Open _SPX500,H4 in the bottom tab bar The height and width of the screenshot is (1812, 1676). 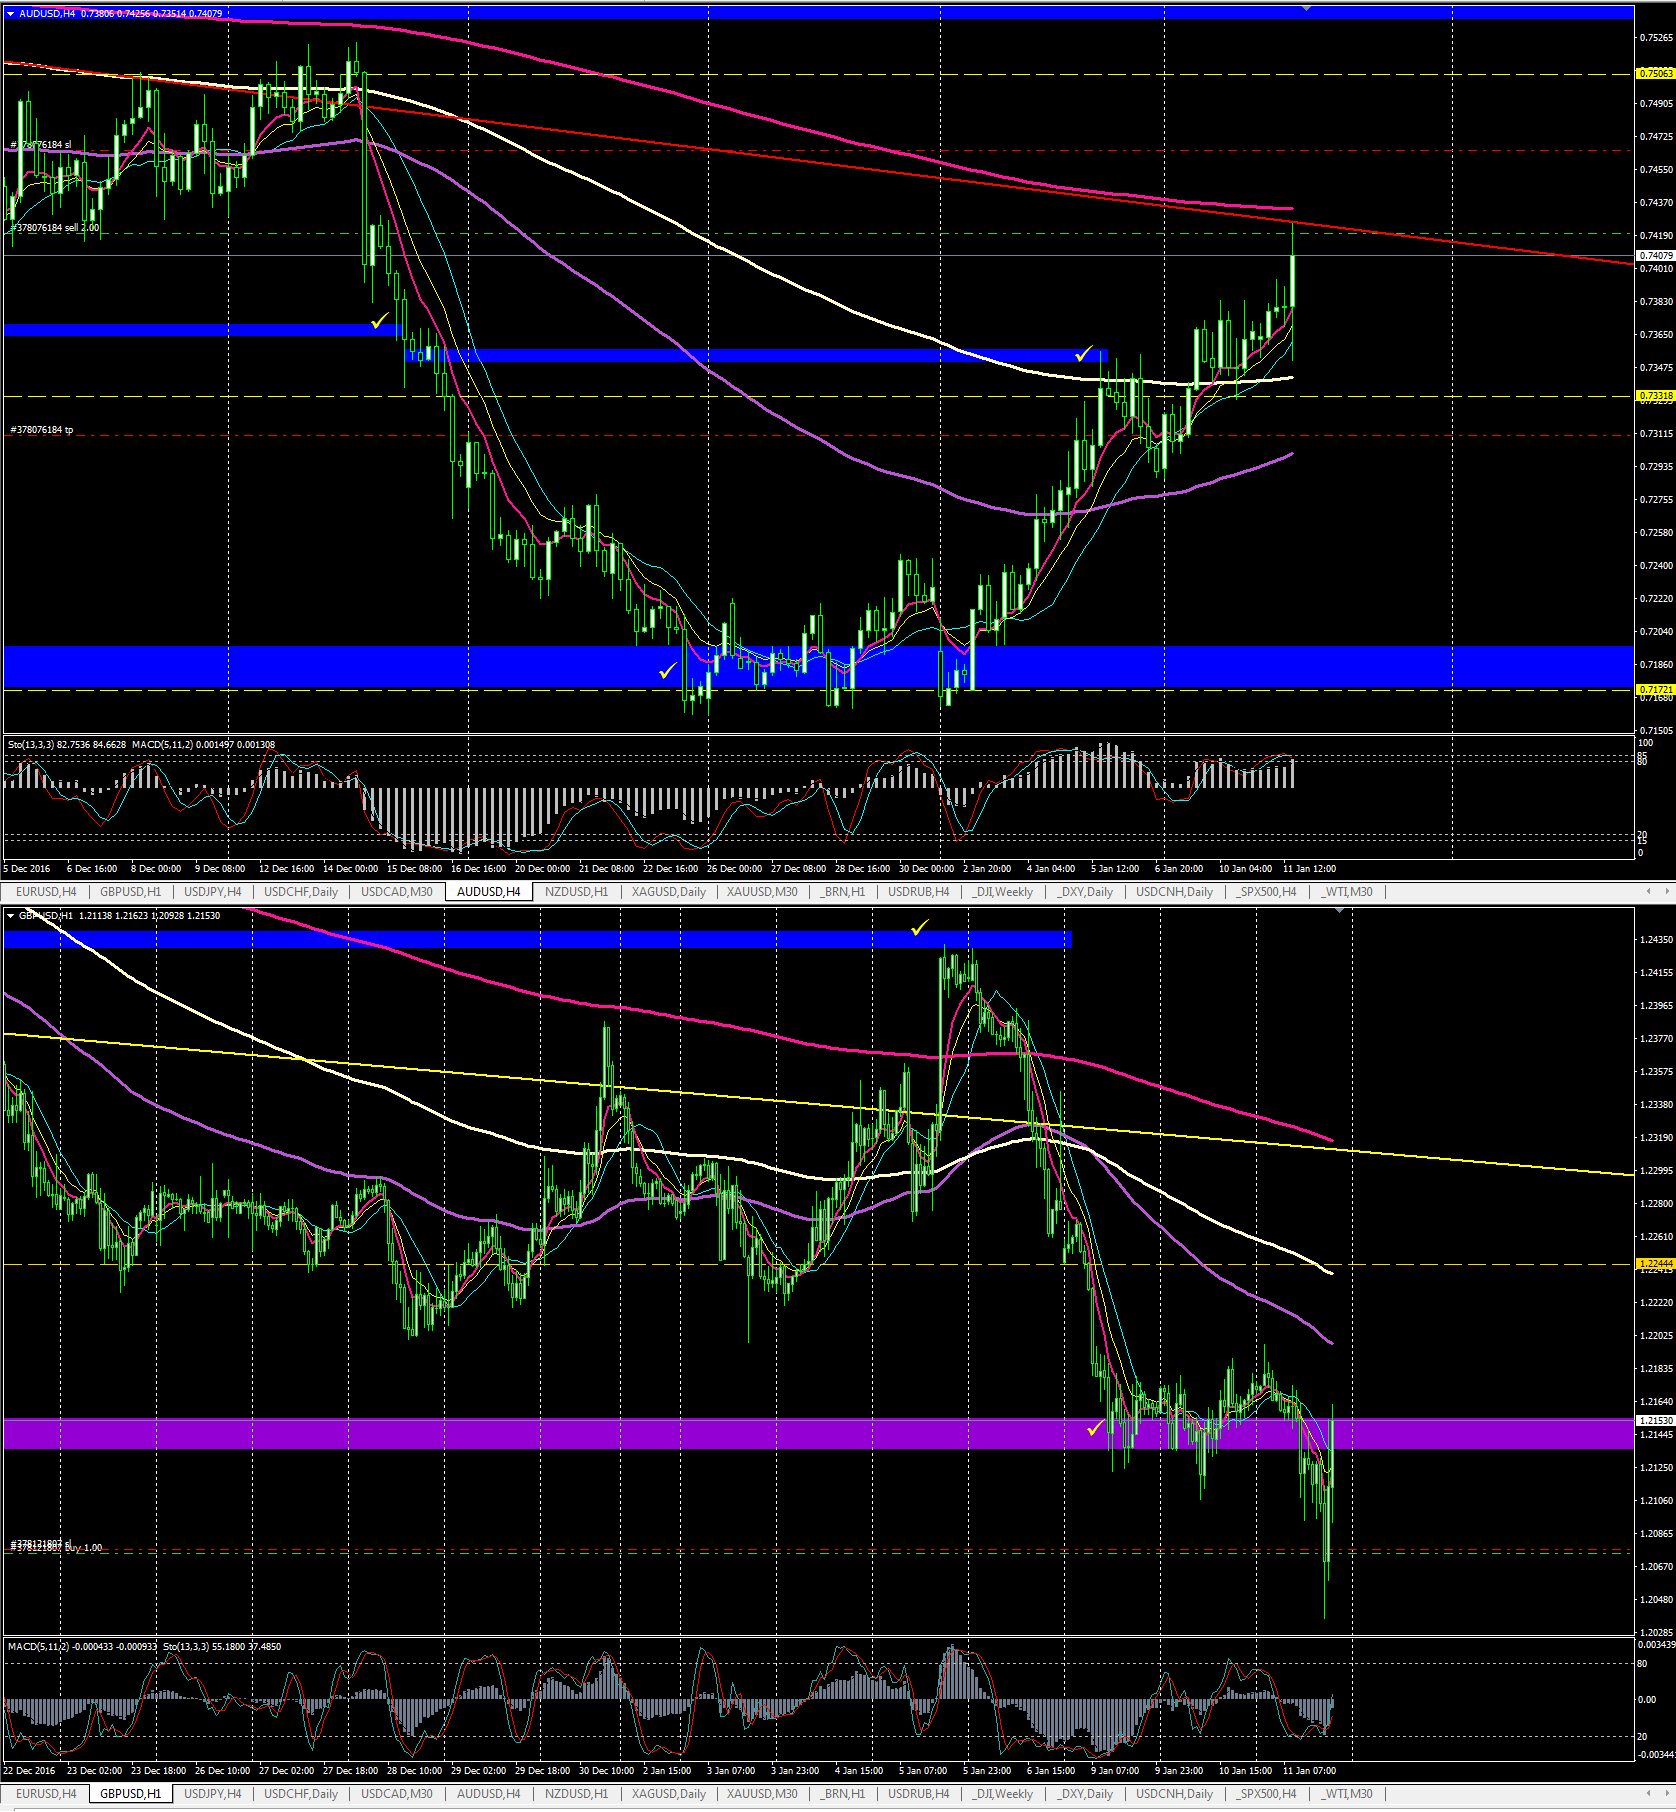(1266, 1794)
